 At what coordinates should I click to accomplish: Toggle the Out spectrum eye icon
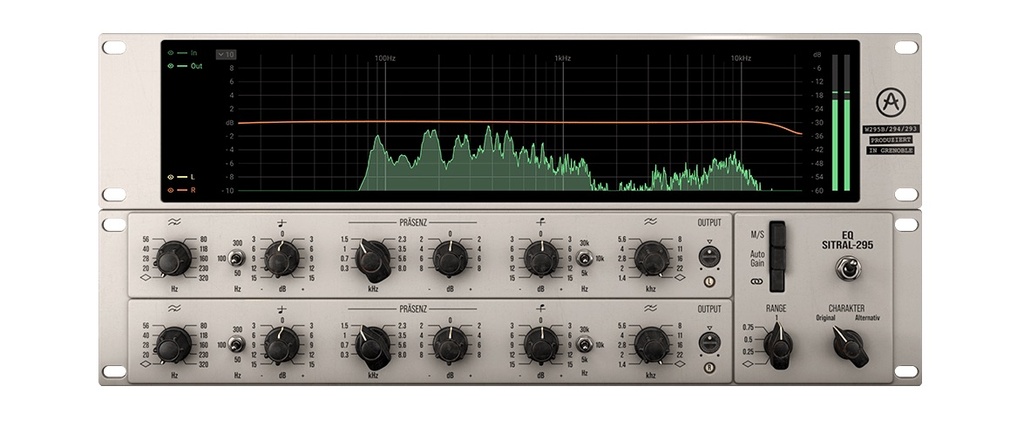pyautogui.click(x=170, y=66)
